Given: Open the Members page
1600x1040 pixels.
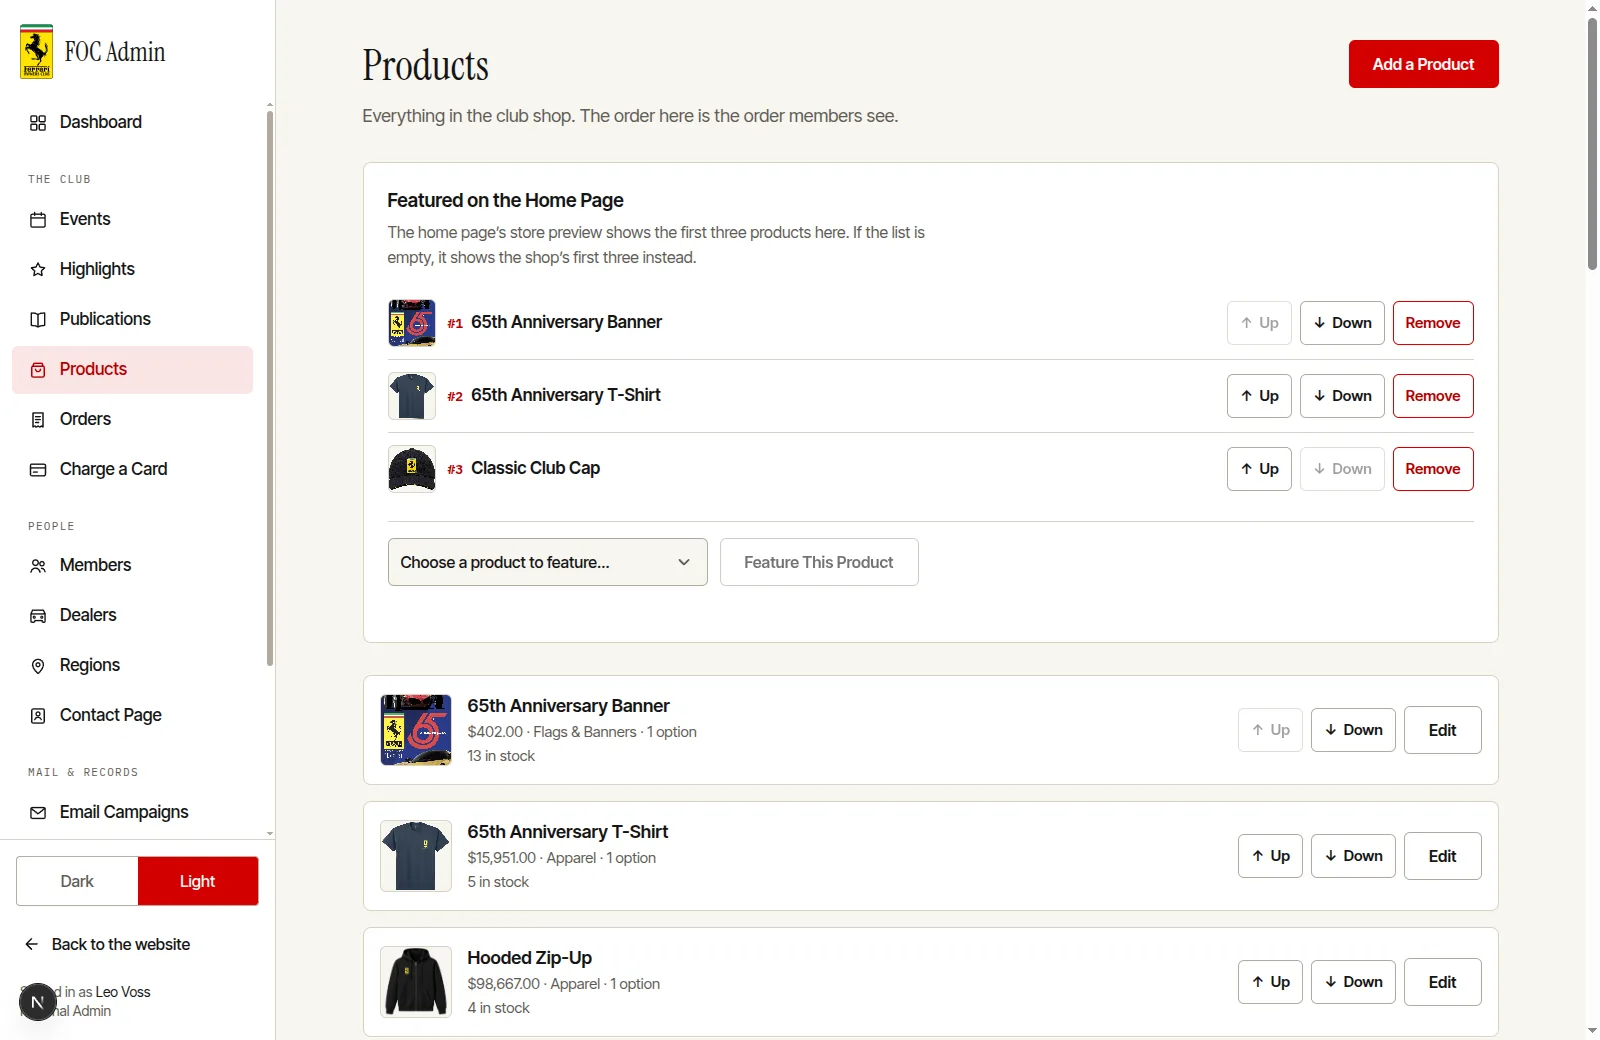Looking at the screenshot, I should coord(132,565).
